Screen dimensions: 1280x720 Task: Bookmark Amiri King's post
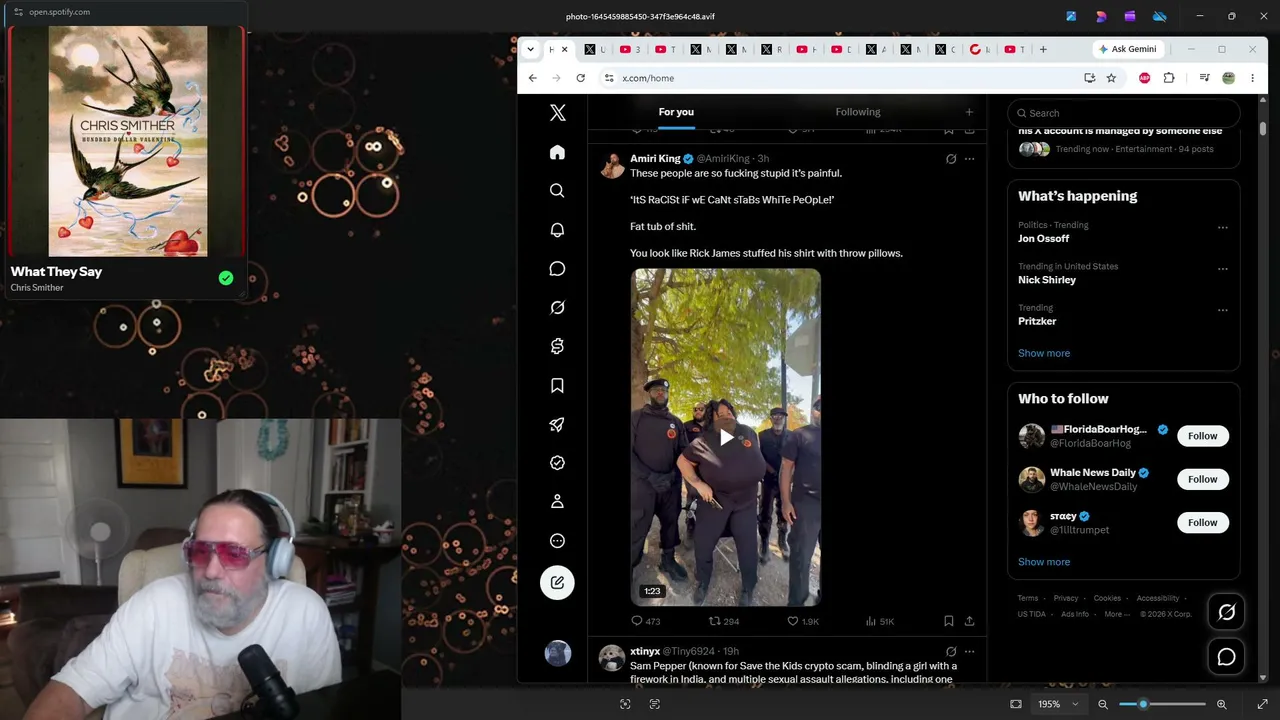949,621
